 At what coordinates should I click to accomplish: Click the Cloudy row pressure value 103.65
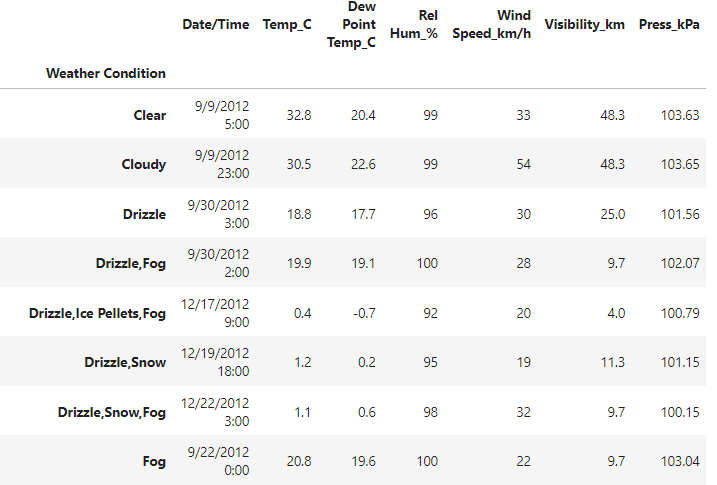(x=679, y=164)
